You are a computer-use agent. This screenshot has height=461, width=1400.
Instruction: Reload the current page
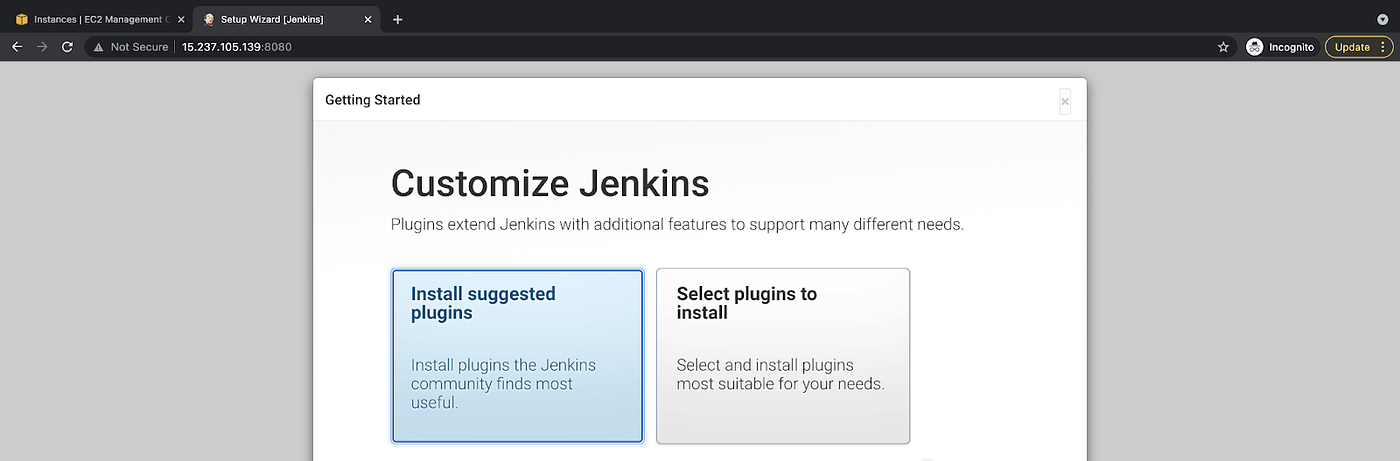click(x=67, y=47)
